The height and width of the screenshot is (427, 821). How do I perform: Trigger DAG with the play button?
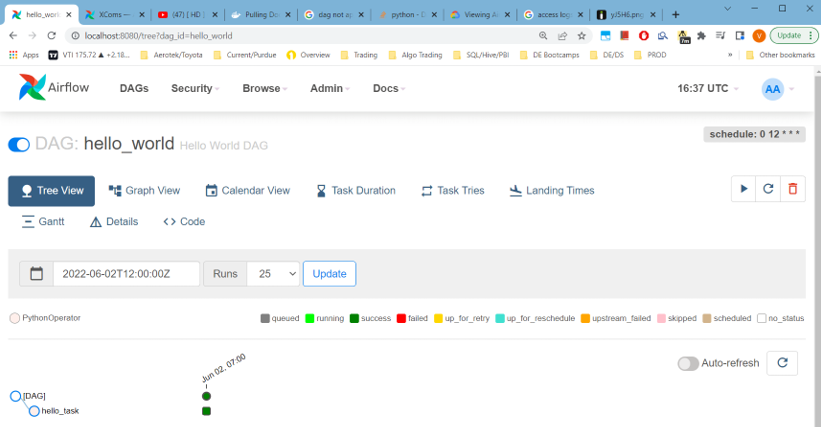tap(744, 189)
